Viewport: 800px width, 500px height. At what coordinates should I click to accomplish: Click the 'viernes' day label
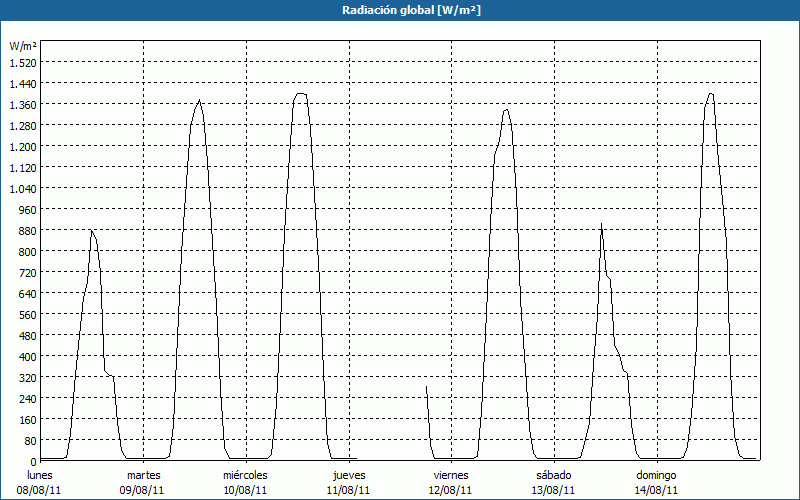[451, 475]
